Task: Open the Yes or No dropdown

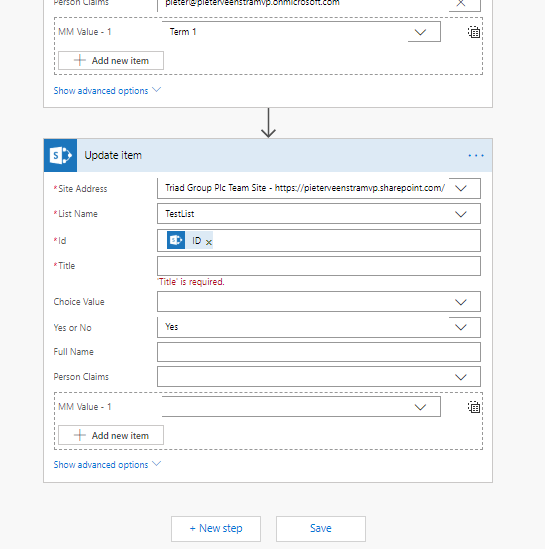Action: click(461, 327)
